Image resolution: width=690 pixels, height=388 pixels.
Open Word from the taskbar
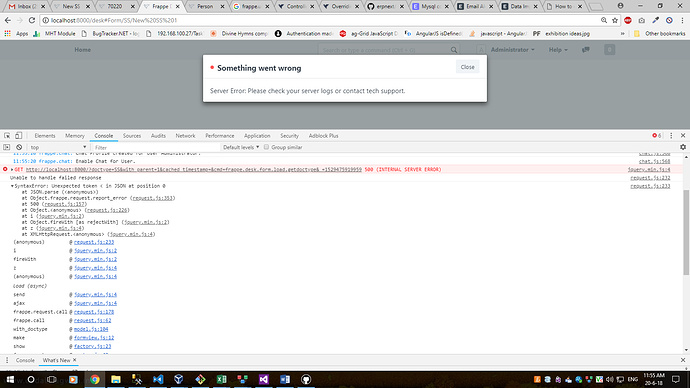coord(285,379)
